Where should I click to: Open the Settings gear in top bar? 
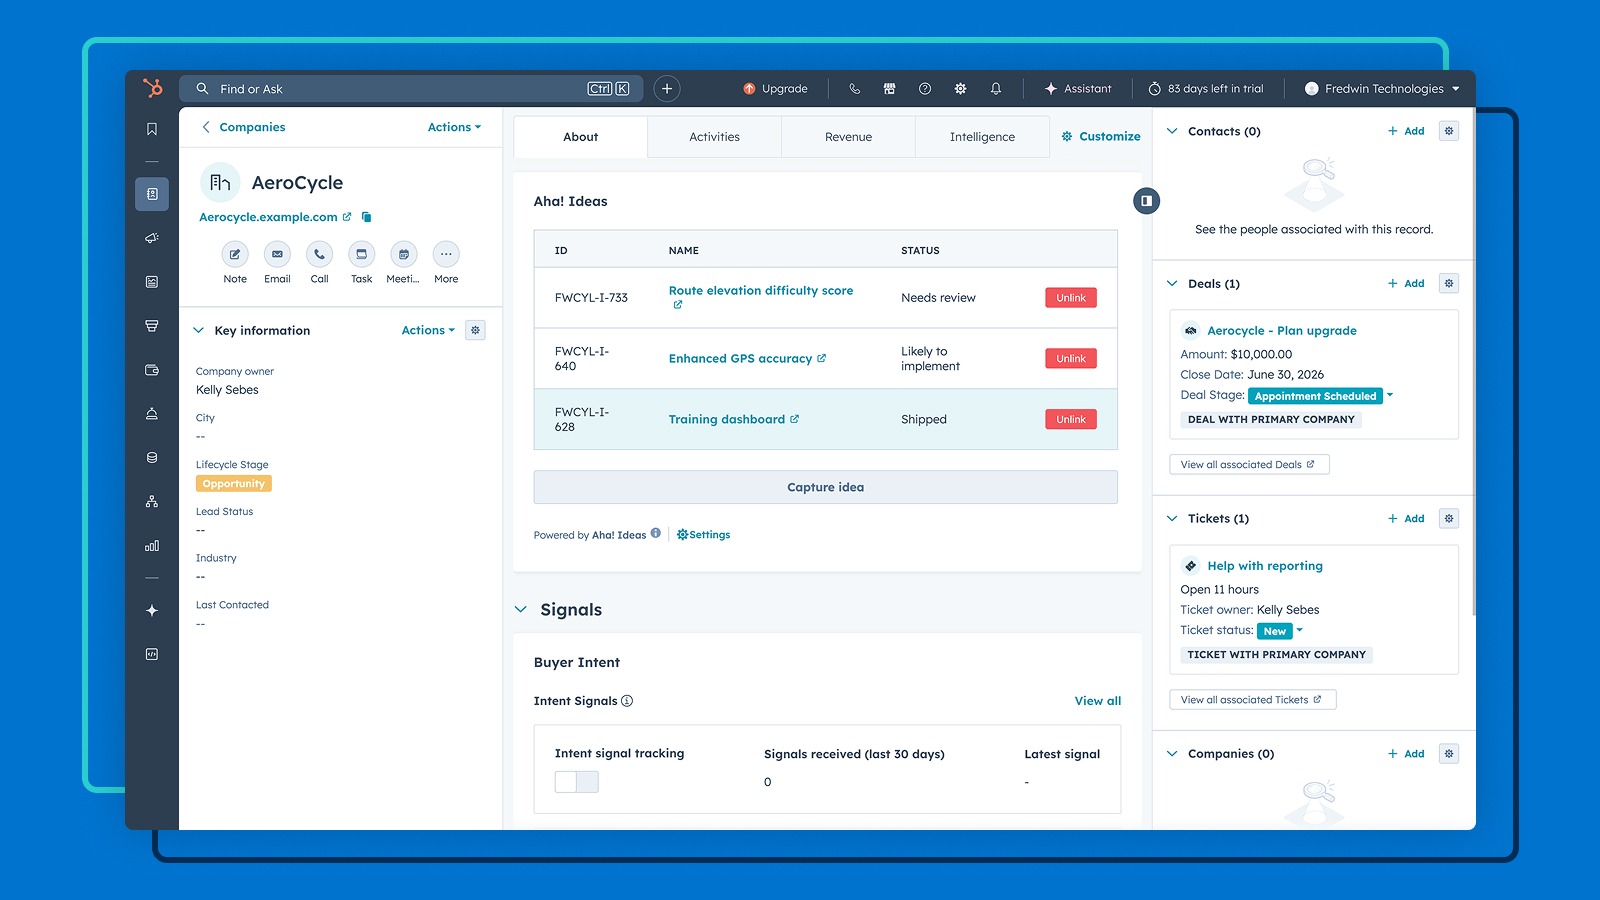coord(960,89)
